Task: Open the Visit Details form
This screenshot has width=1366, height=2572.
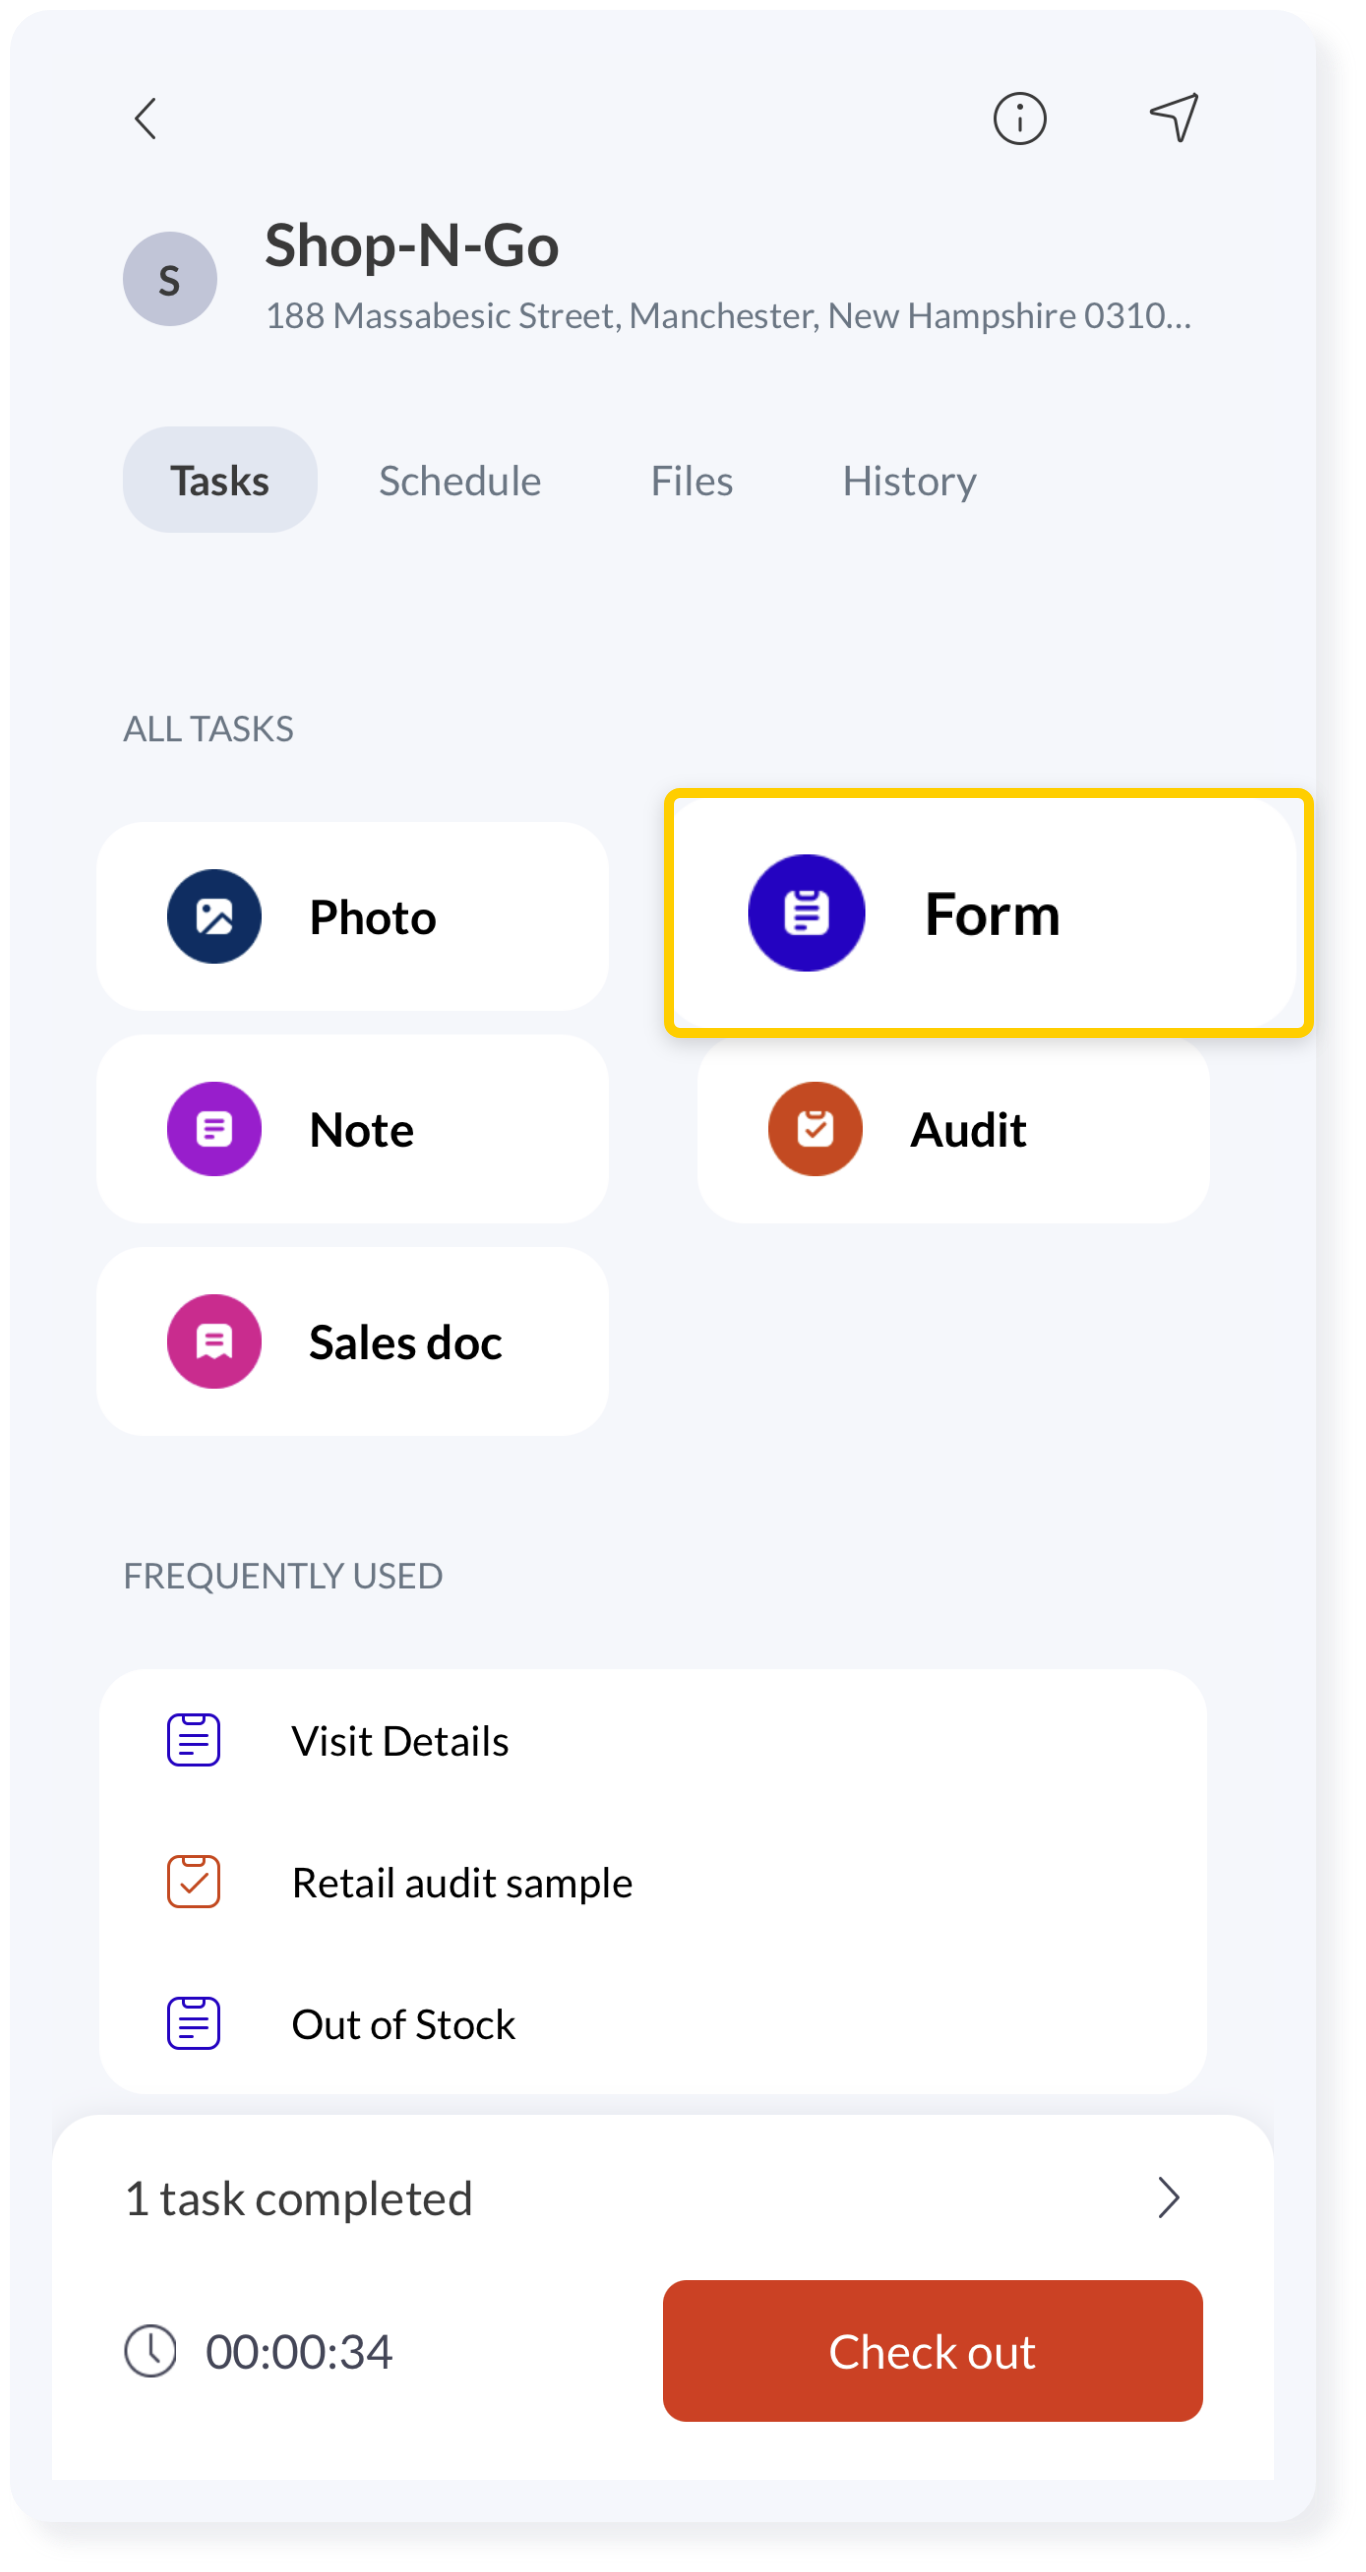Action: [x=654, y=1743]
